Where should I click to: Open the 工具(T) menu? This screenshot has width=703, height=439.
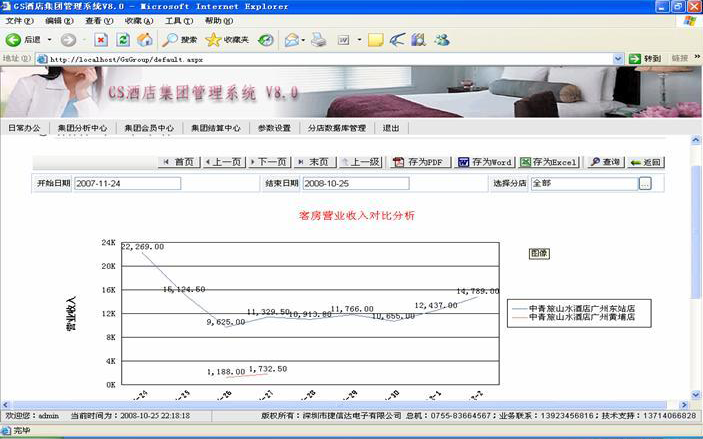point(179,20)
